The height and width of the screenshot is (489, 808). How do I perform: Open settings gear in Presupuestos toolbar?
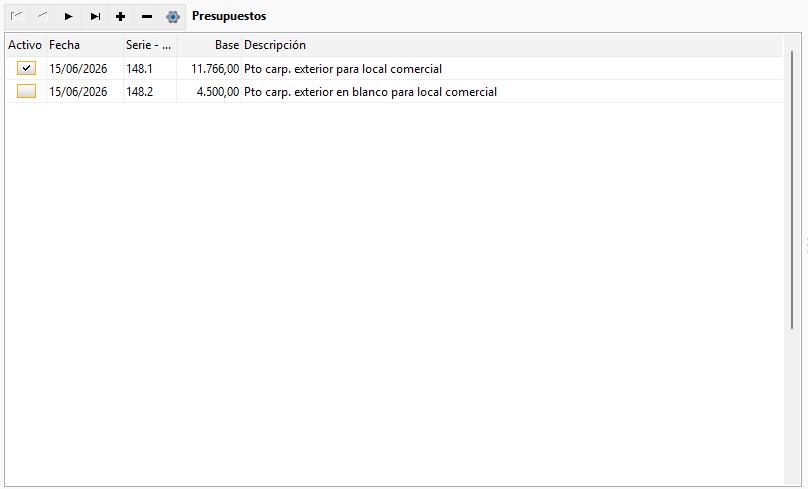tap(173, 16)
